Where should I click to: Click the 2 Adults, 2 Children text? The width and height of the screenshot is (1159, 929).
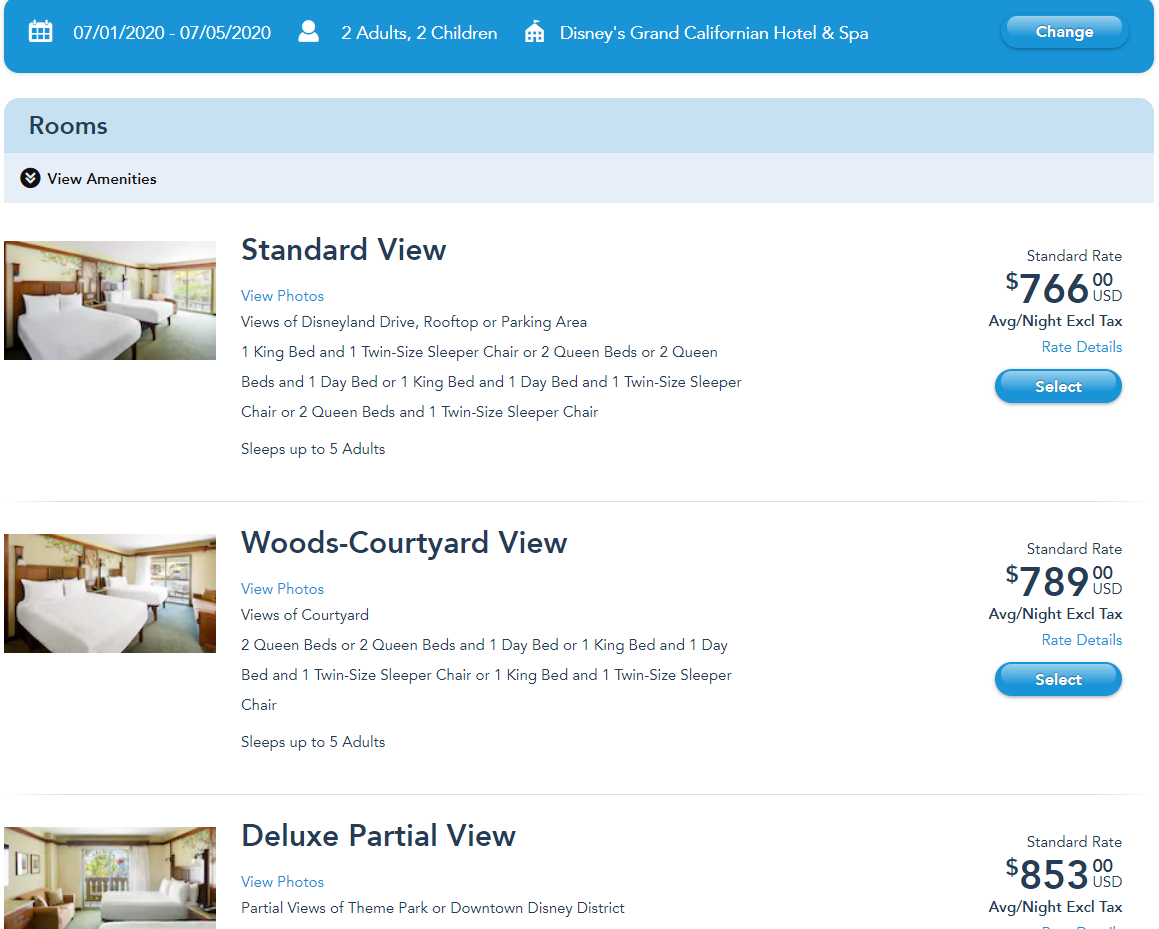point(419,33)
